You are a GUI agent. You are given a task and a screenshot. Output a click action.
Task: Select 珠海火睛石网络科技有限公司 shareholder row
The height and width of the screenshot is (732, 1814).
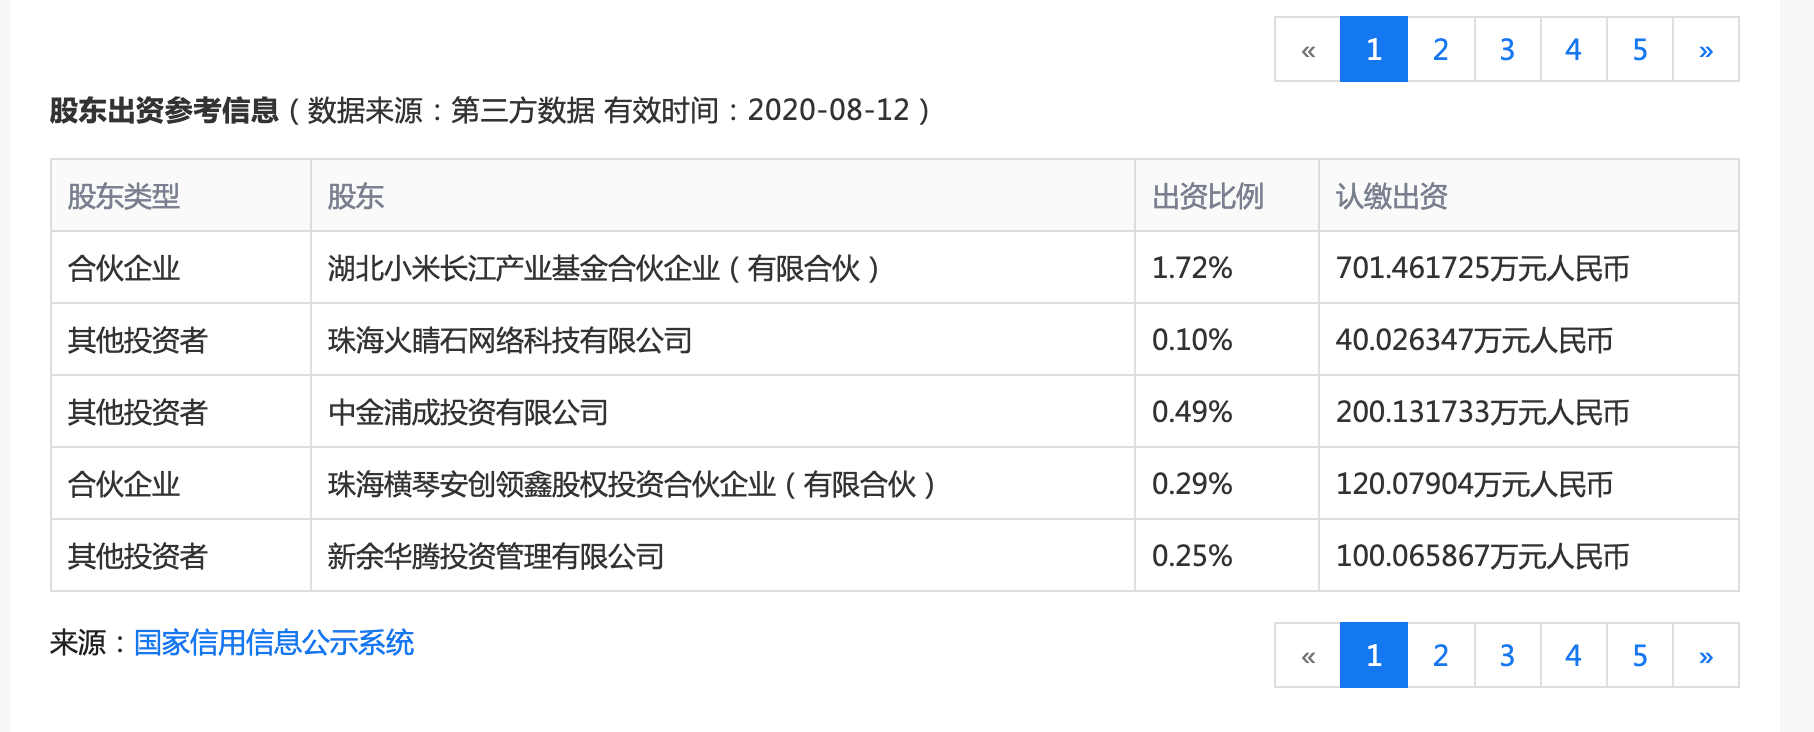click(x=510, y=339)
